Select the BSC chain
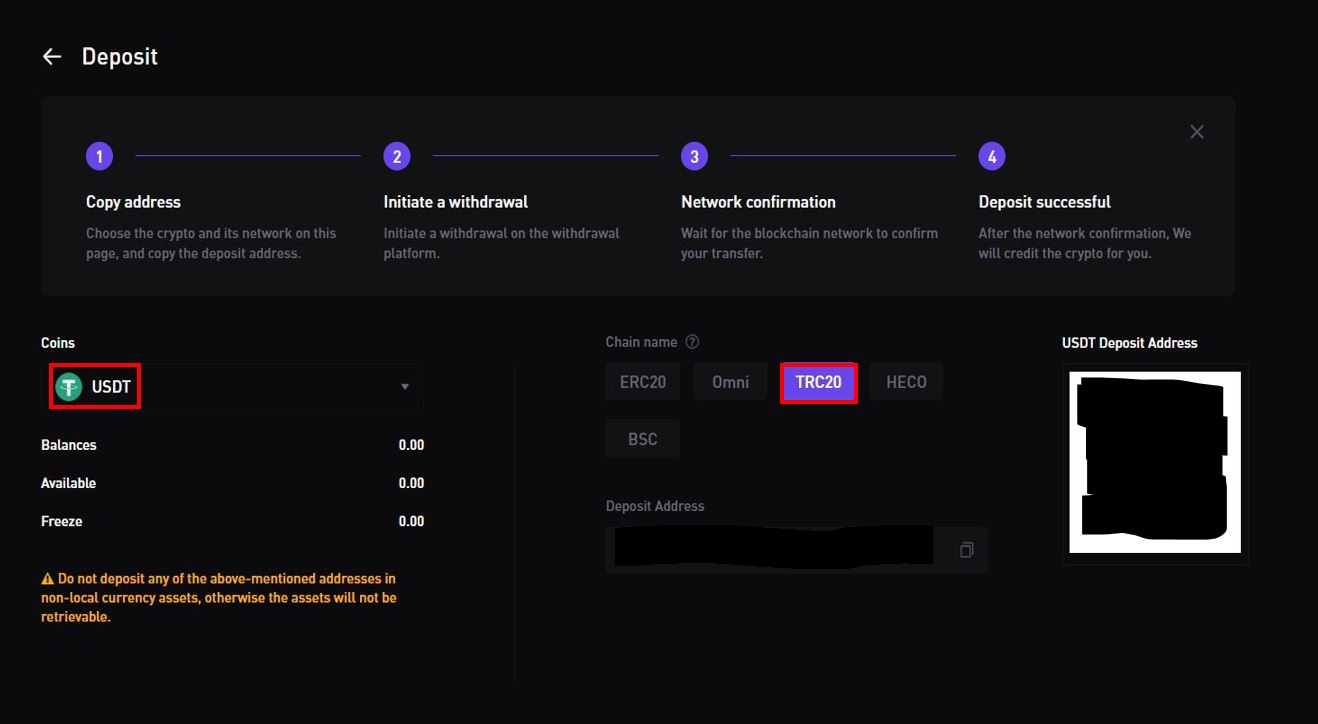Screen dimensions: 1318x724 [643, 439]
